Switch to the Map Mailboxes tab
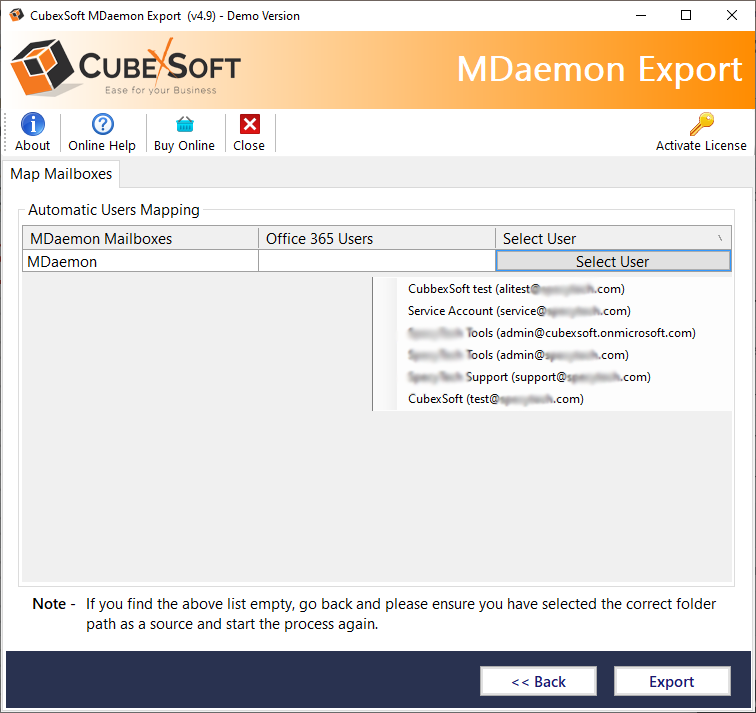The height and width of the screenshot is (713, 756). tap(61, 174)
